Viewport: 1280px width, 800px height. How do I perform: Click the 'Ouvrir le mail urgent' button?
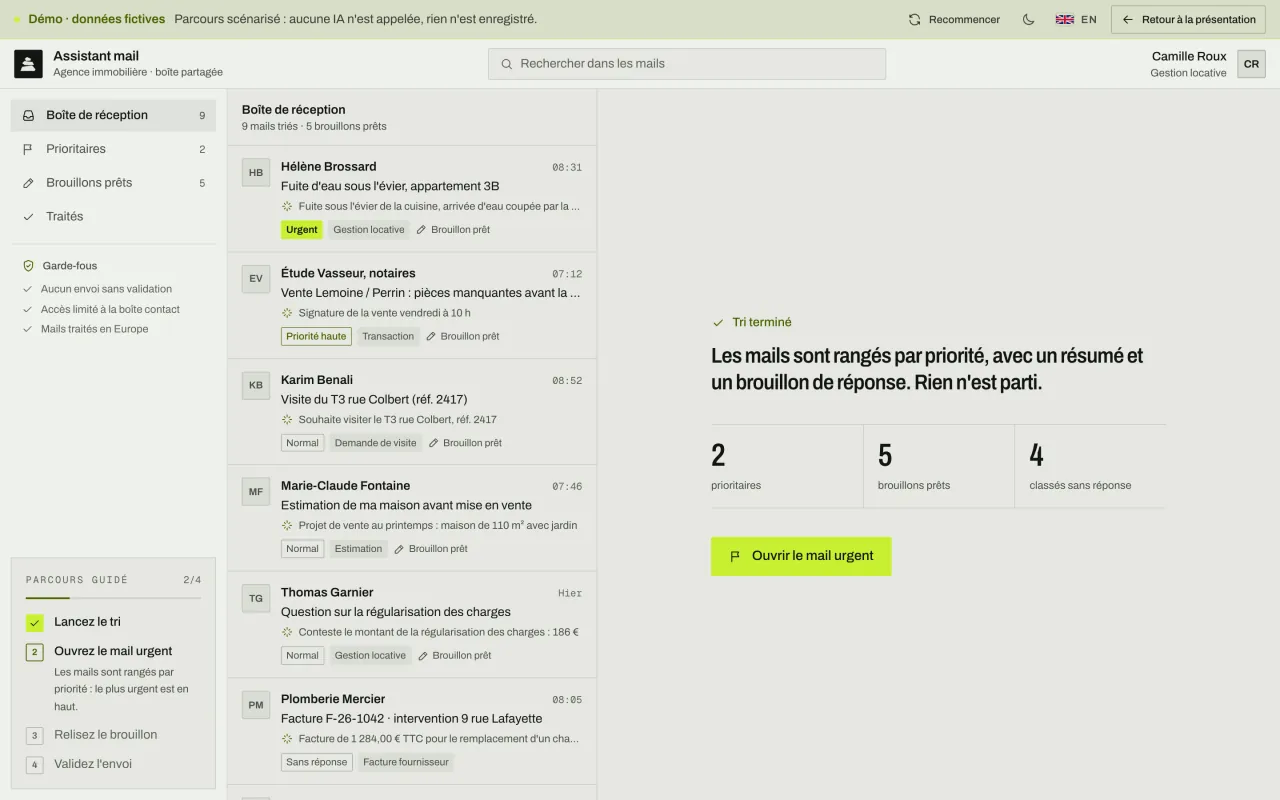pos(801,556)
